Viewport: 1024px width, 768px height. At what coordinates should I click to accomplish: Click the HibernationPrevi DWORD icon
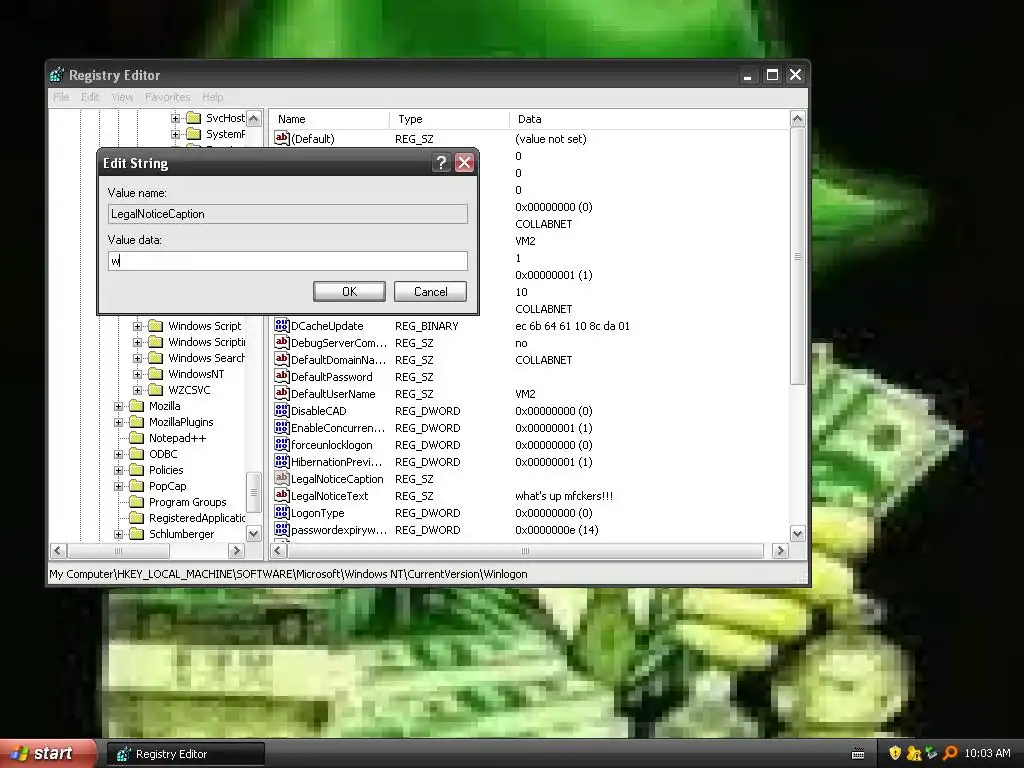(281, 461)
